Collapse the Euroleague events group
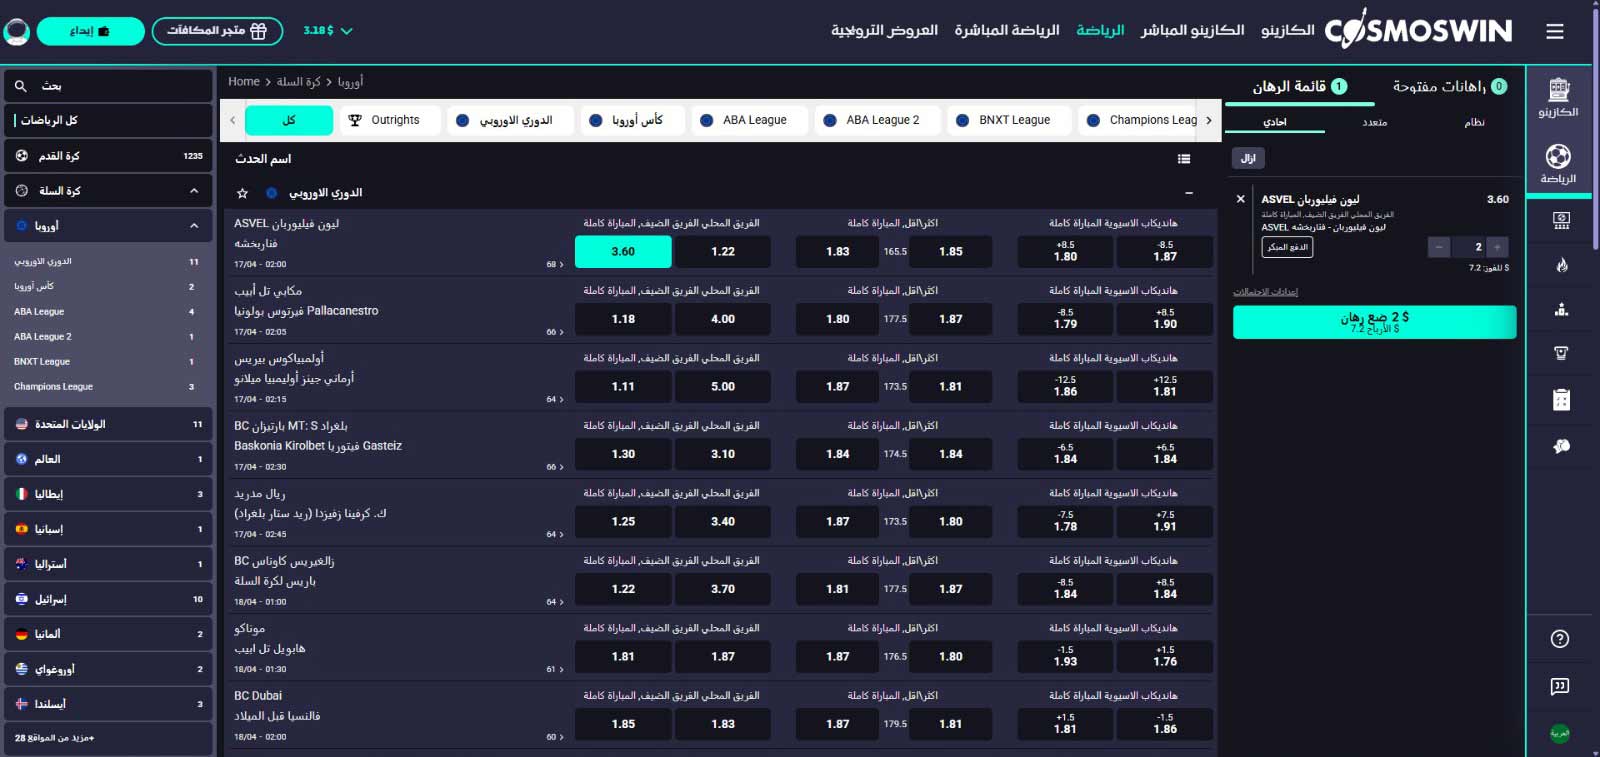1600x757 pixels. (1189, 193)
